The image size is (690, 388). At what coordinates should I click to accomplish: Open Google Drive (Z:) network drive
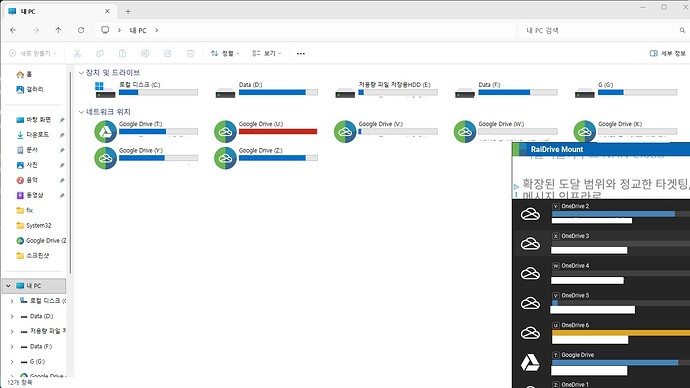[x=267, y=157]
